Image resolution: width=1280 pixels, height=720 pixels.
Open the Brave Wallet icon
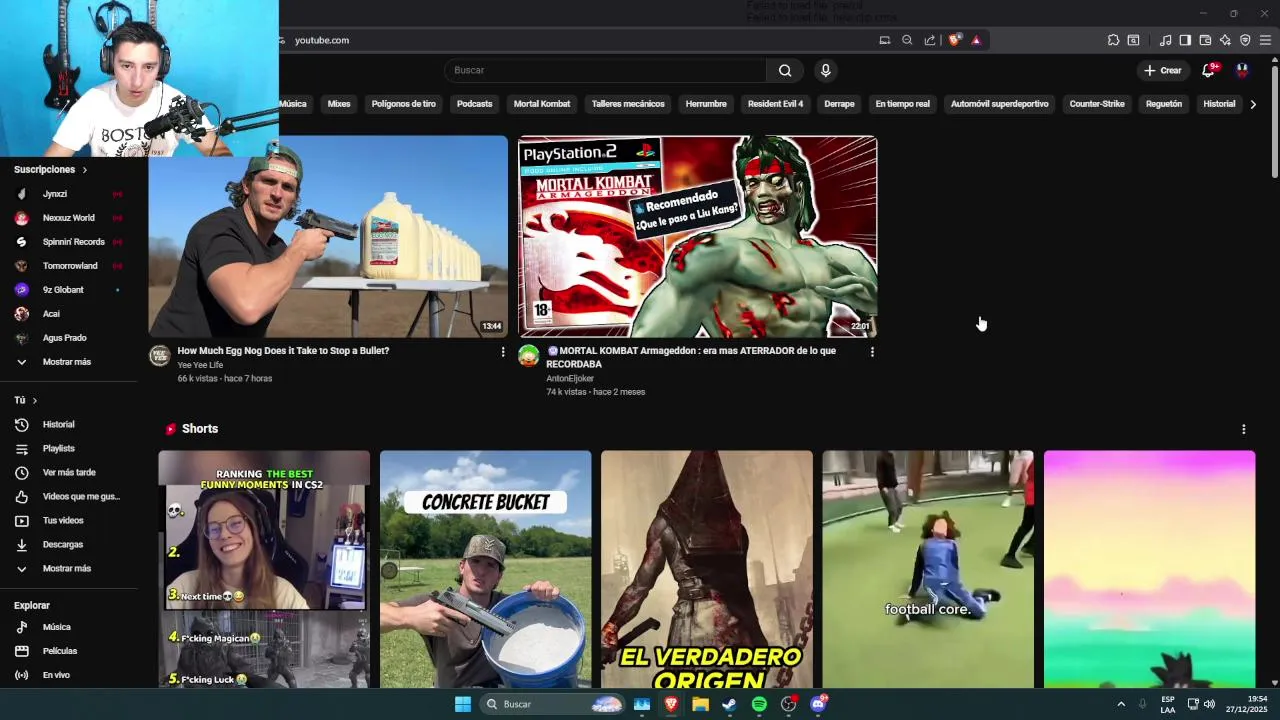1205,40
